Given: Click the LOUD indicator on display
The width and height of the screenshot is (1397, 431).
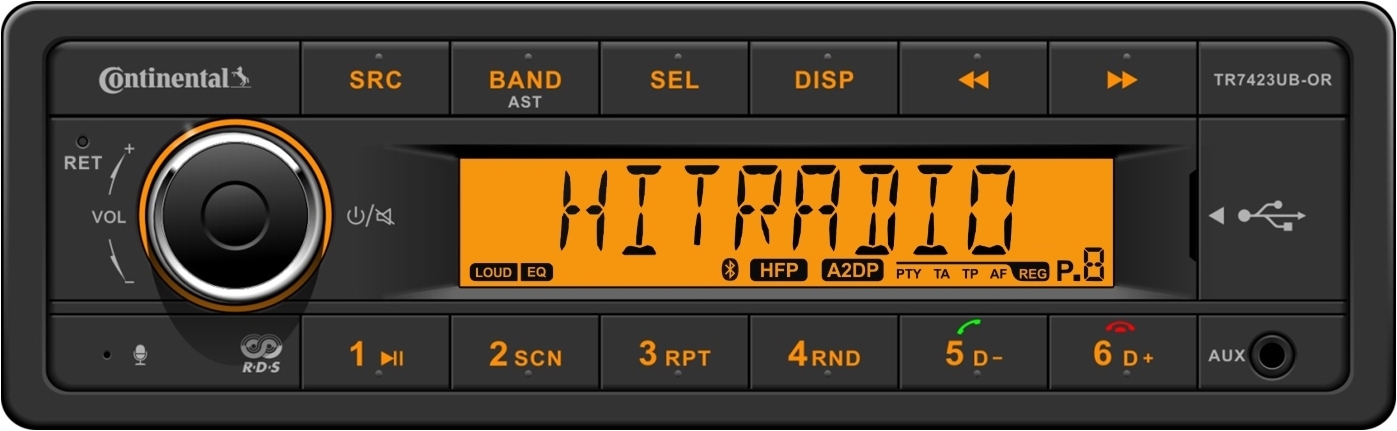Looking at the screenshot, I should coord(495,272).
